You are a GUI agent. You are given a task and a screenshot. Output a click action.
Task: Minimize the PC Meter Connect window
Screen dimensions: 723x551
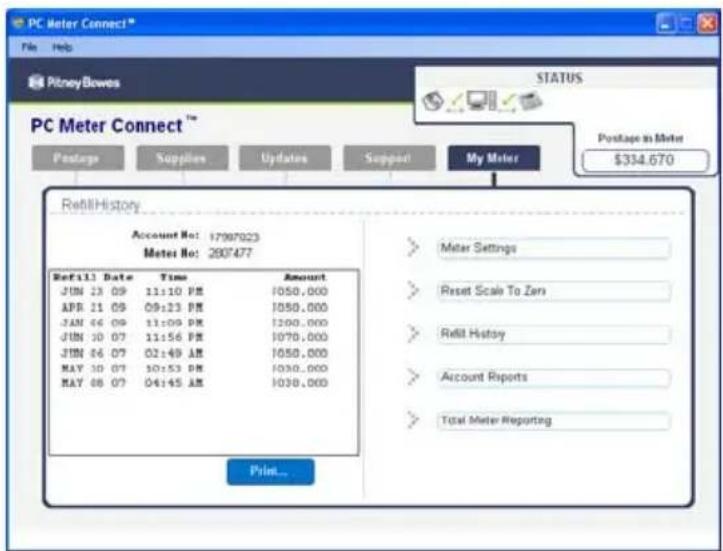click(665, 24)
